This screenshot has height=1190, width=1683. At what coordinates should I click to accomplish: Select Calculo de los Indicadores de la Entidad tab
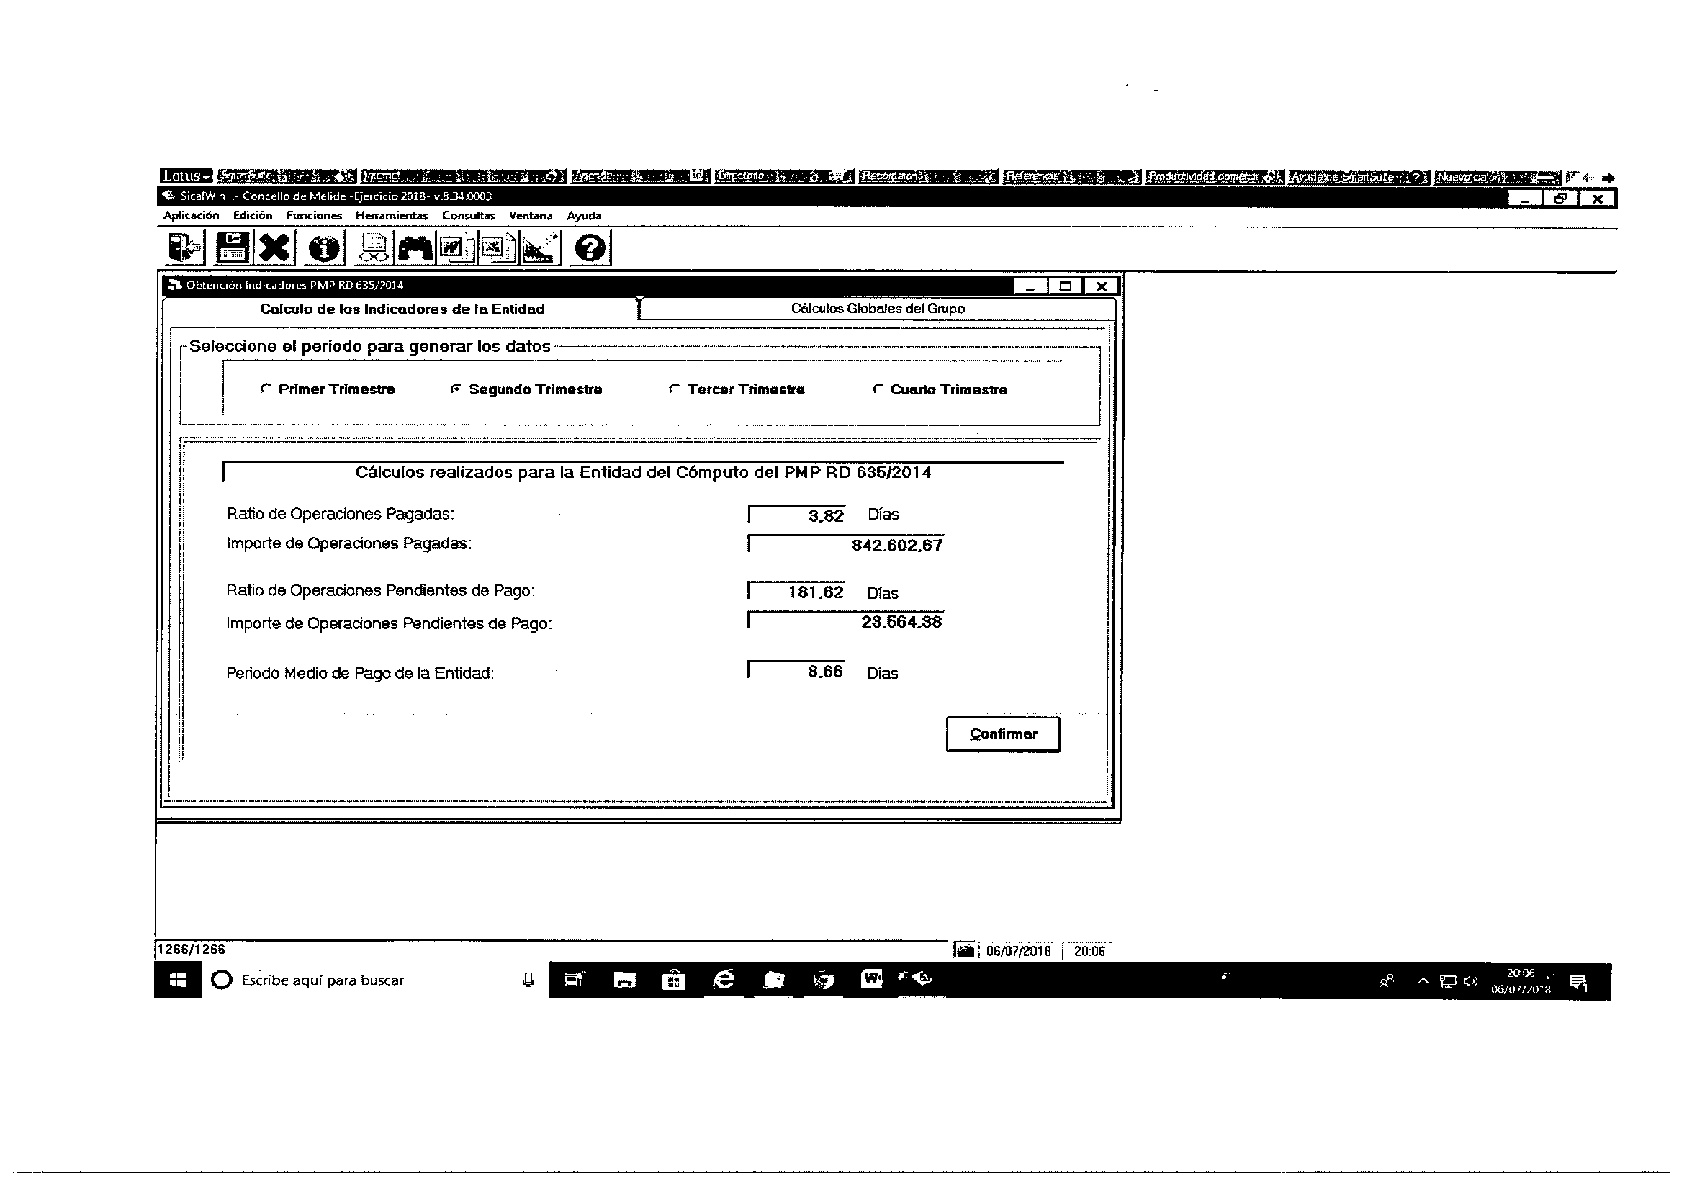tap(402, 309)
